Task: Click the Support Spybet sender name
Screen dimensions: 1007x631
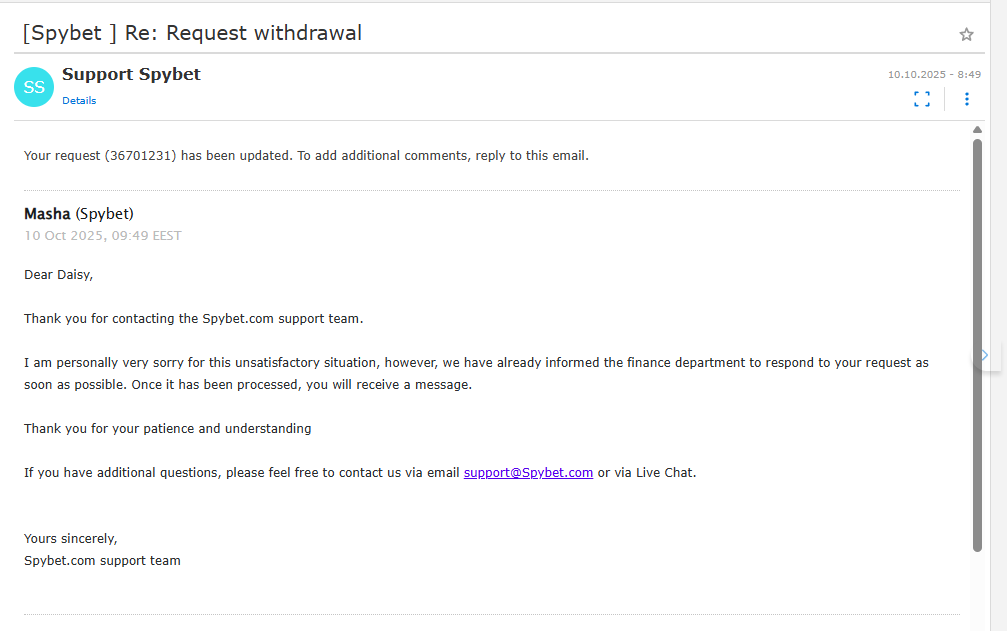Action: (131, 74)
